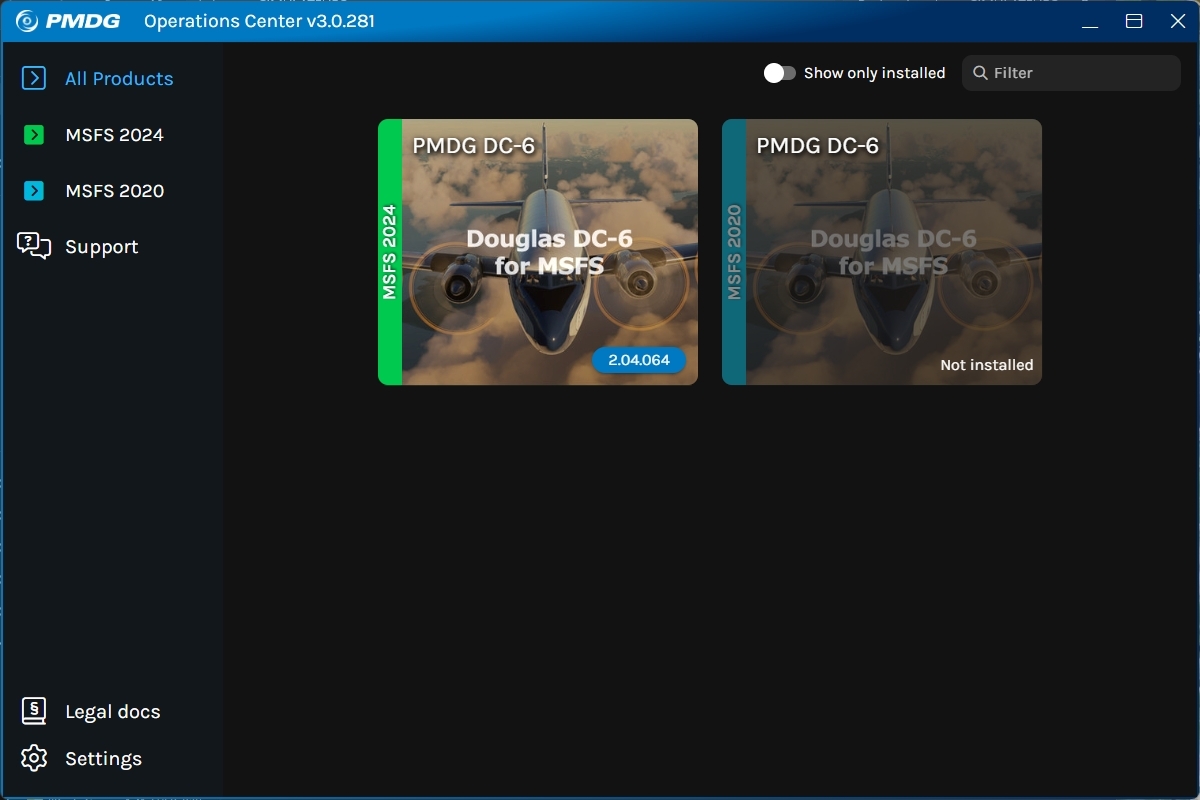Click the green MSFS 2024 sidebar icon
The width and height of the screenshot is (1200, 800).
click(34, 135)
